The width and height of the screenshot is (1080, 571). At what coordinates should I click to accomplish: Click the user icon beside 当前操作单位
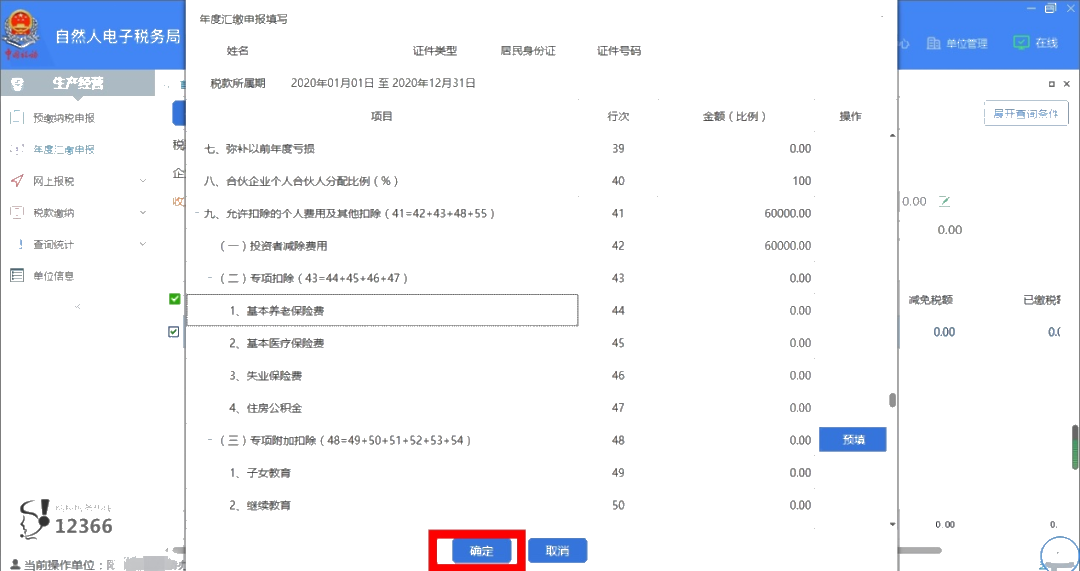tap(16, 565)
